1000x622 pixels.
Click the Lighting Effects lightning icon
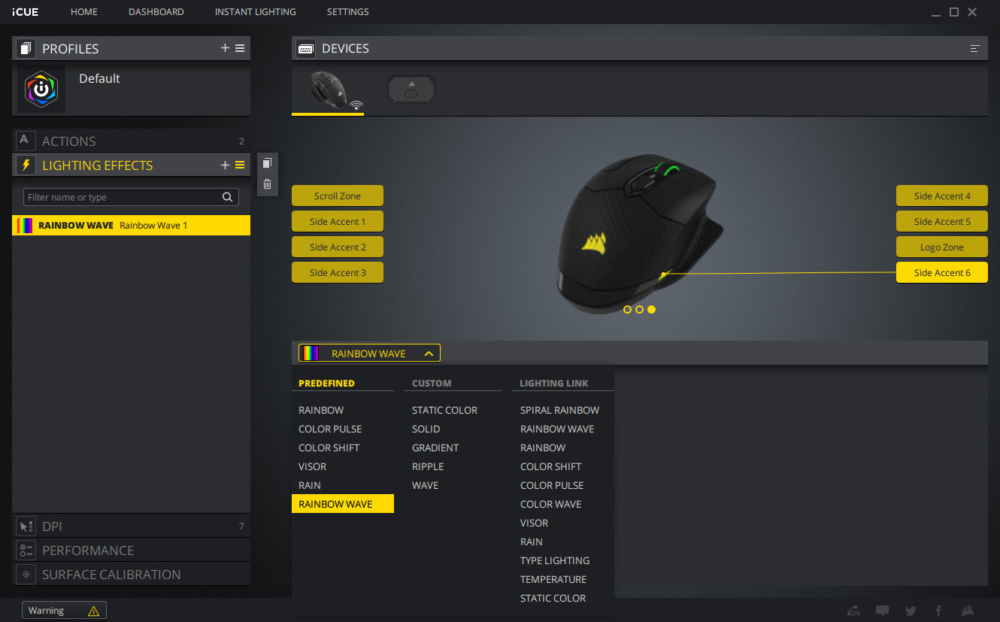click(x=26, y=165)
